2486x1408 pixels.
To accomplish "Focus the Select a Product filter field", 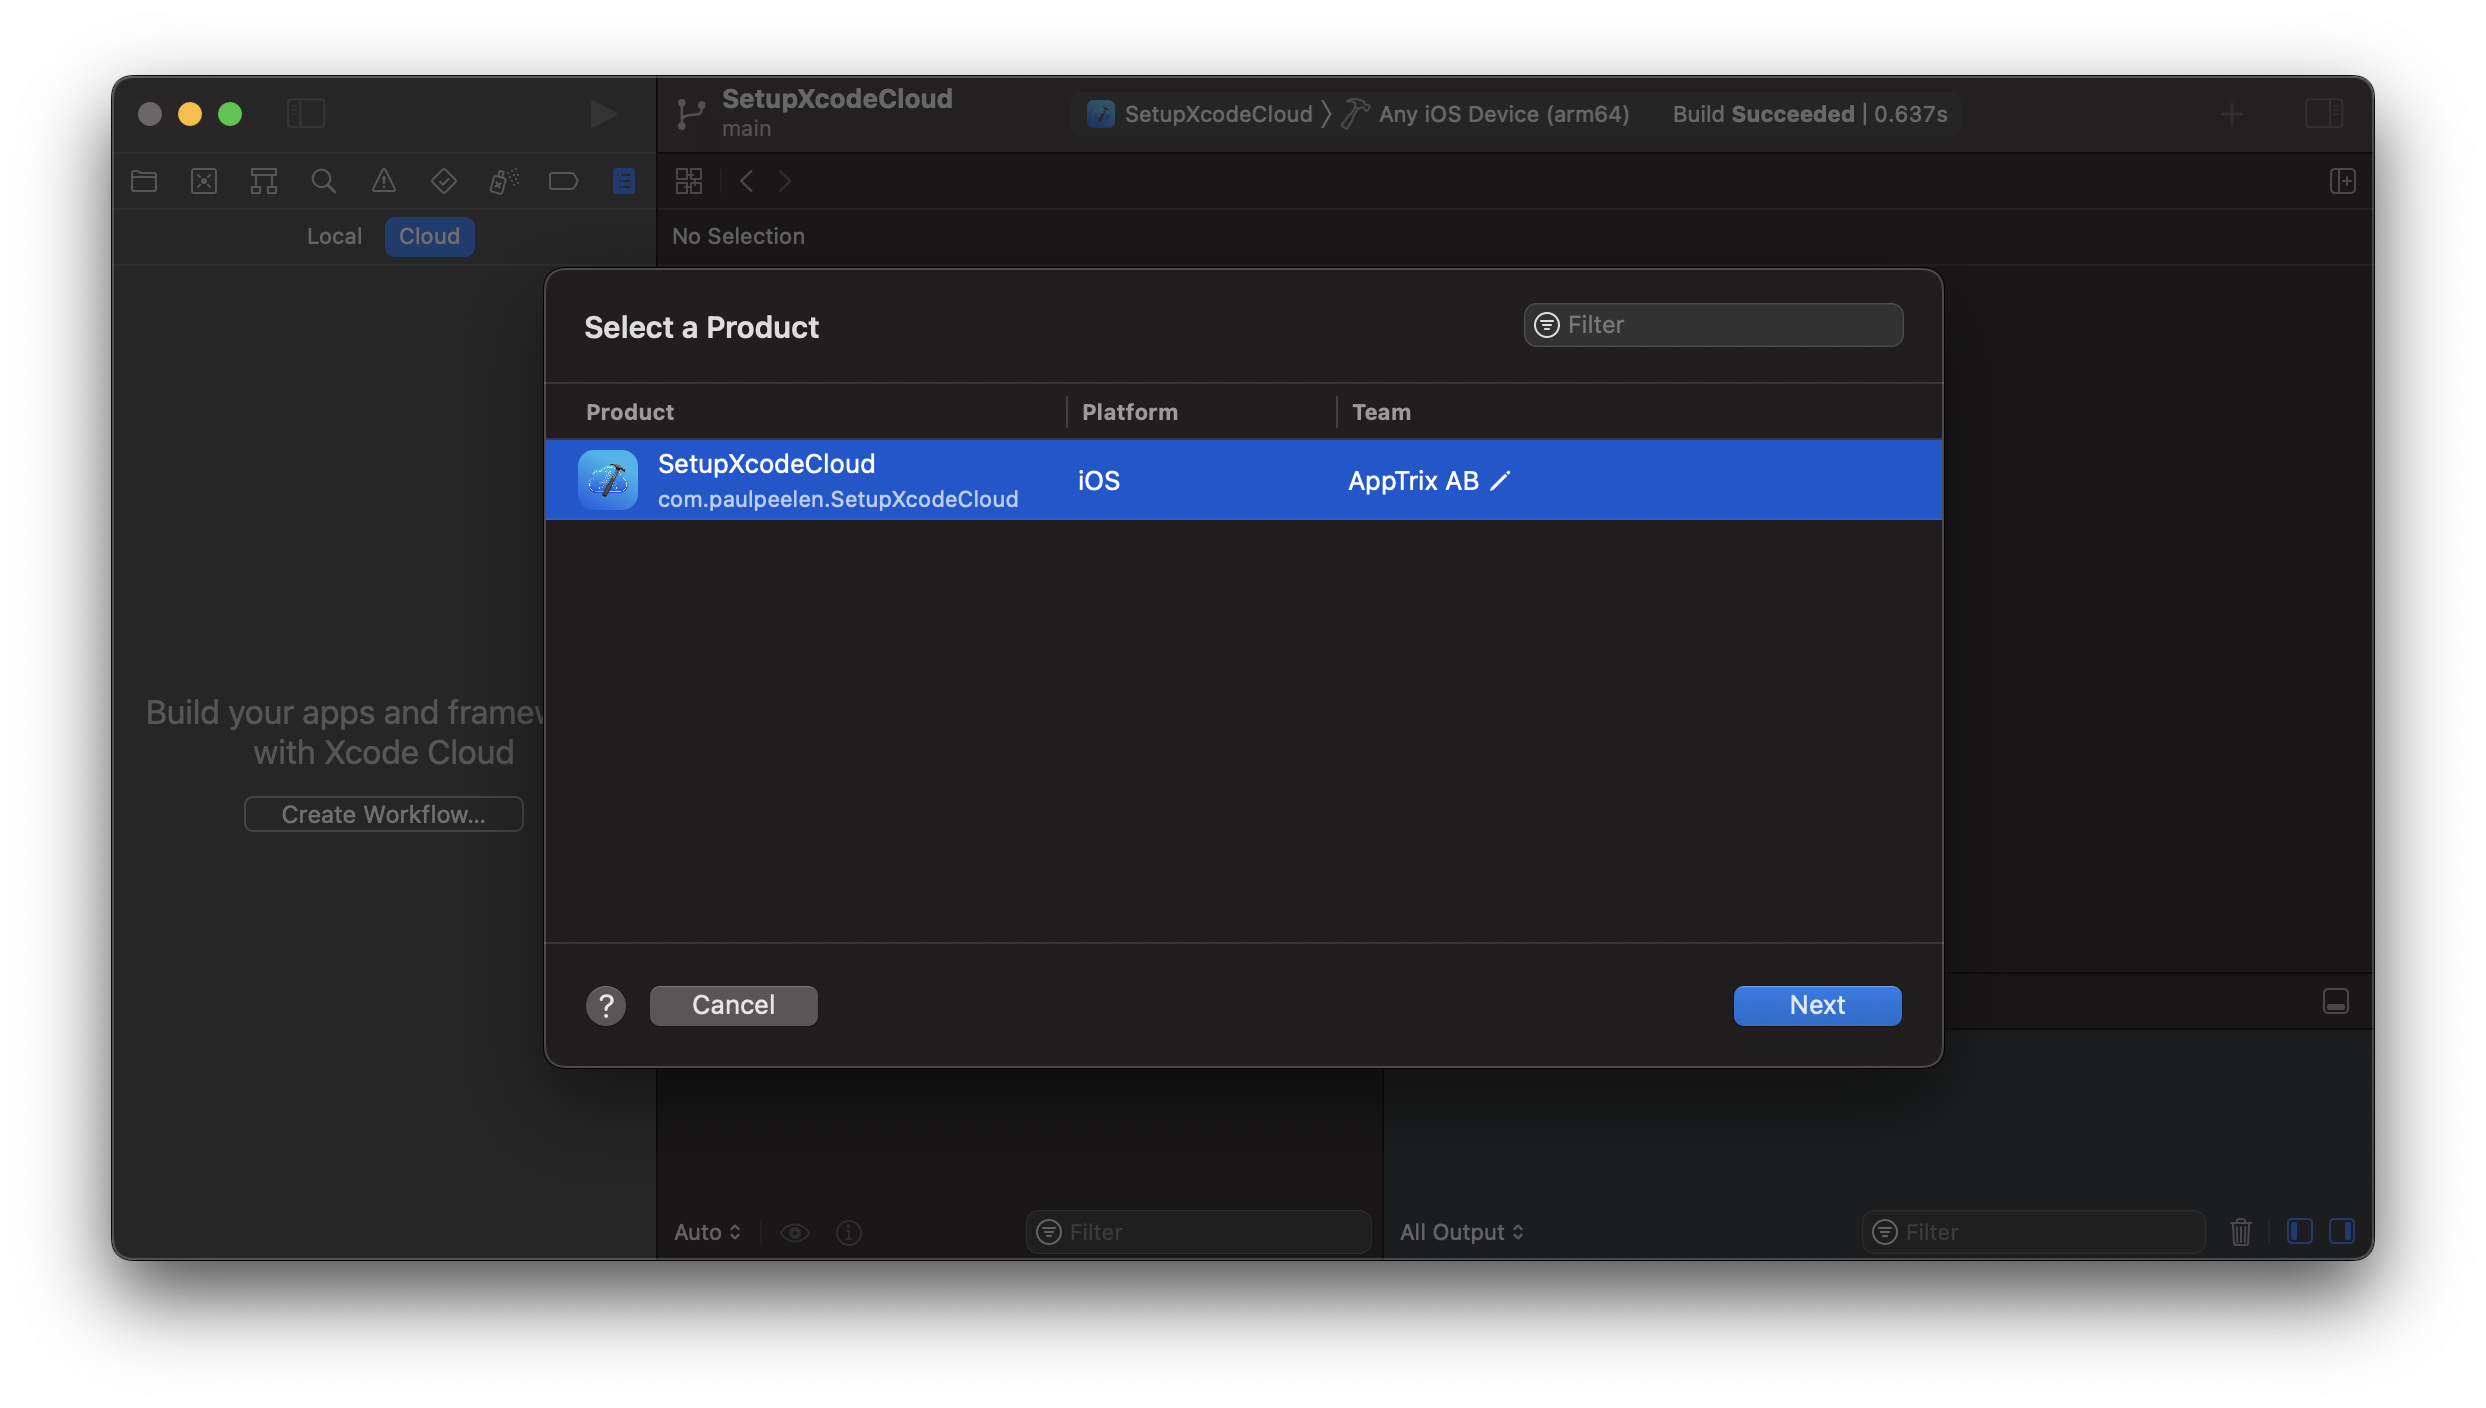I will coord(1713,325).
